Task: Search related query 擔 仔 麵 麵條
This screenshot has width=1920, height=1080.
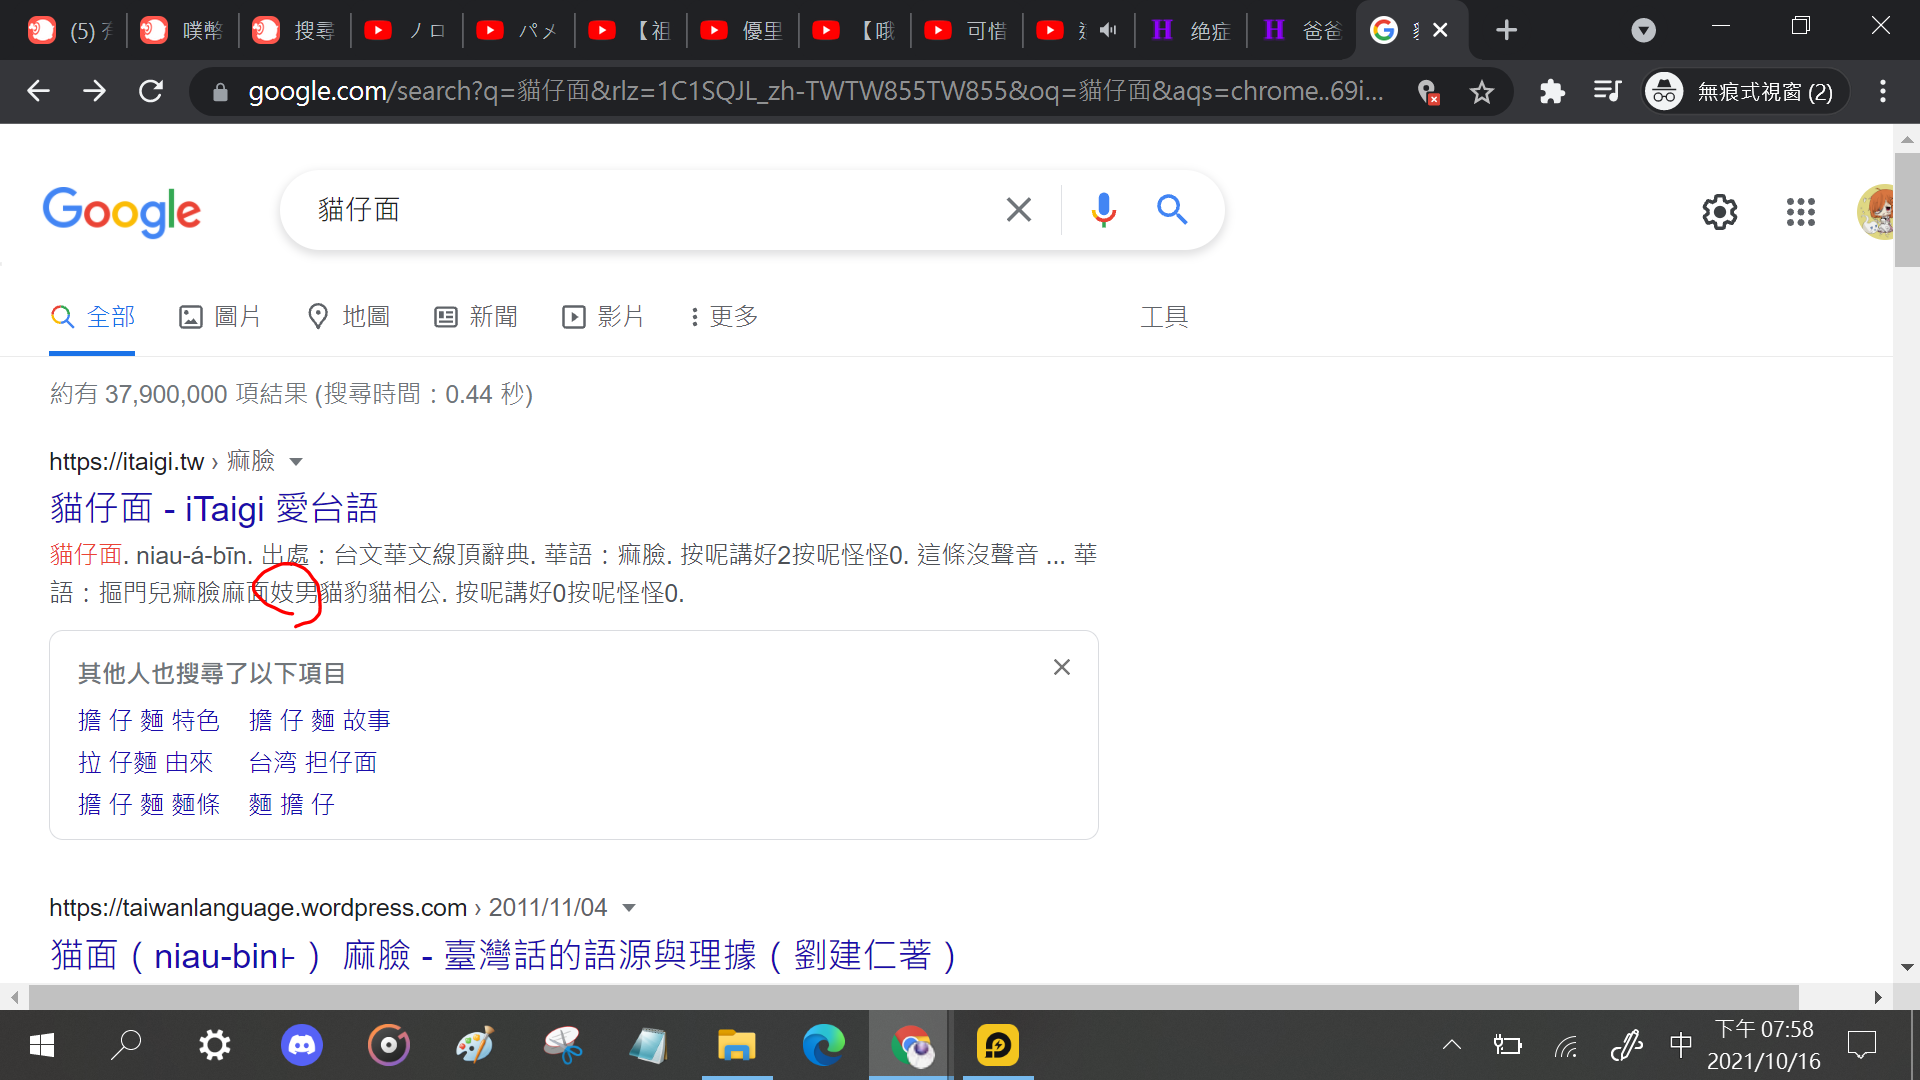Action: point(149,804)
